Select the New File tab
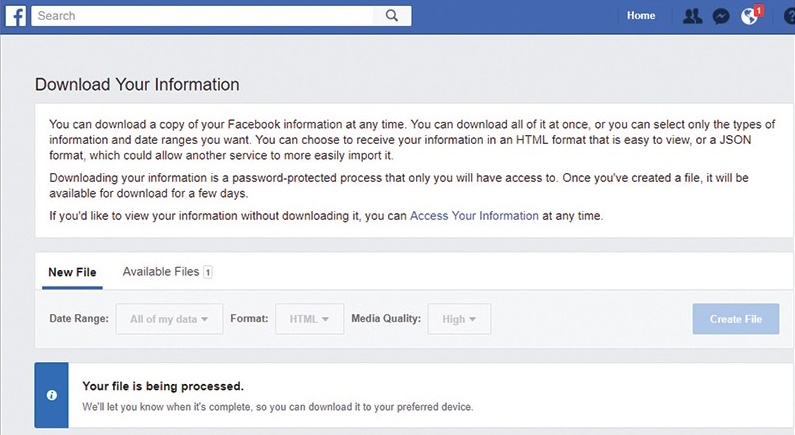The height and width of the screenshot is (435, 795). point(72,272)
